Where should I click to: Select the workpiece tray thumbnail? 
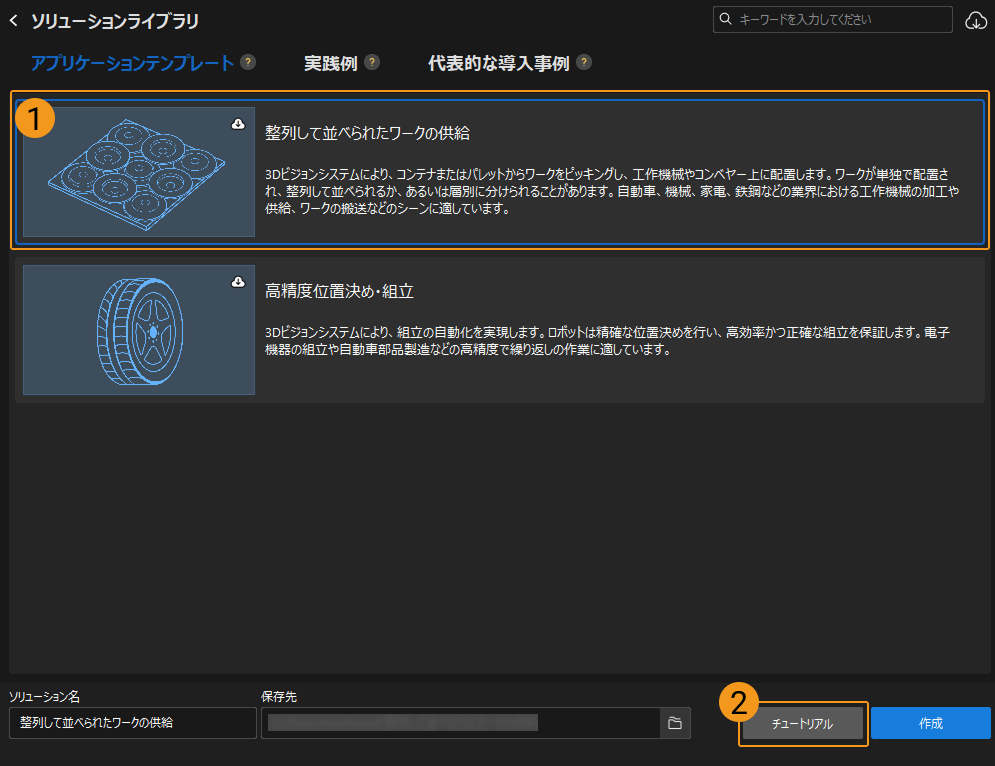pyautogui.click(x=139, y=172)
